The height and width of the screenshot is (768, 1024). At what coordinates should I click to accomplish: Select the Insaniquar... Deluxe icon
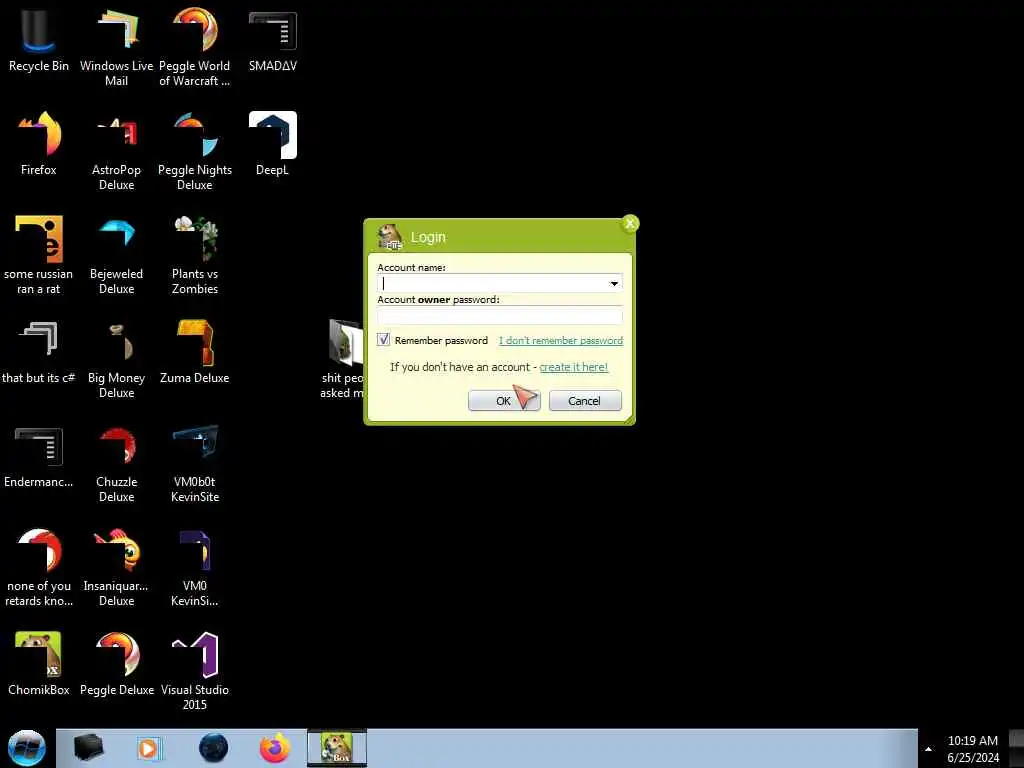[x=116, y=567]
